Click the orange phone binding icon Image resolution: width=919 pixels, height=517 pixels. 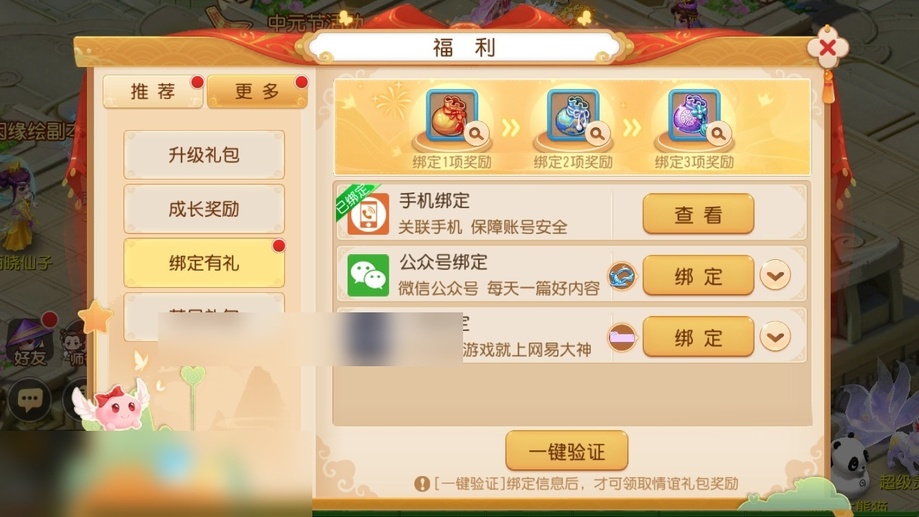[368, 214]
